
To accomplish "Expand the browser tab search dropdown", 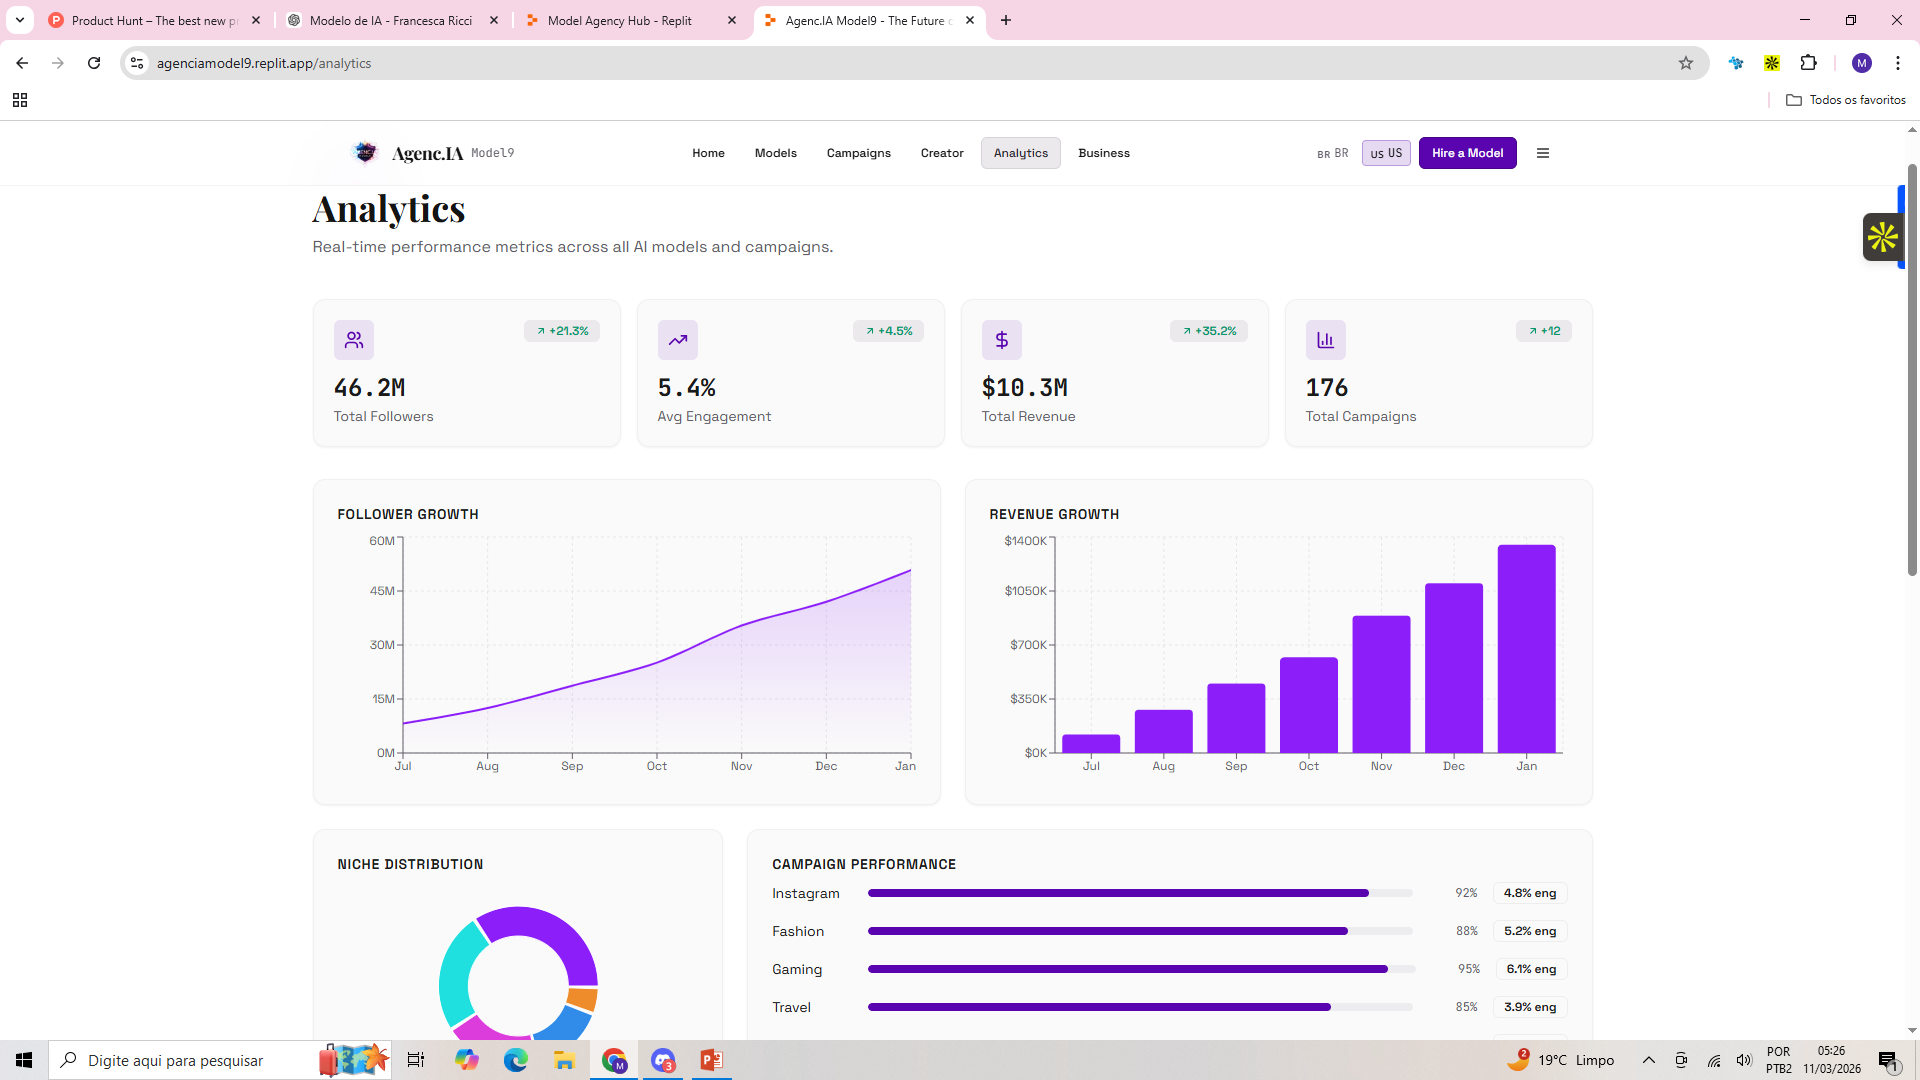I will 19,20.
